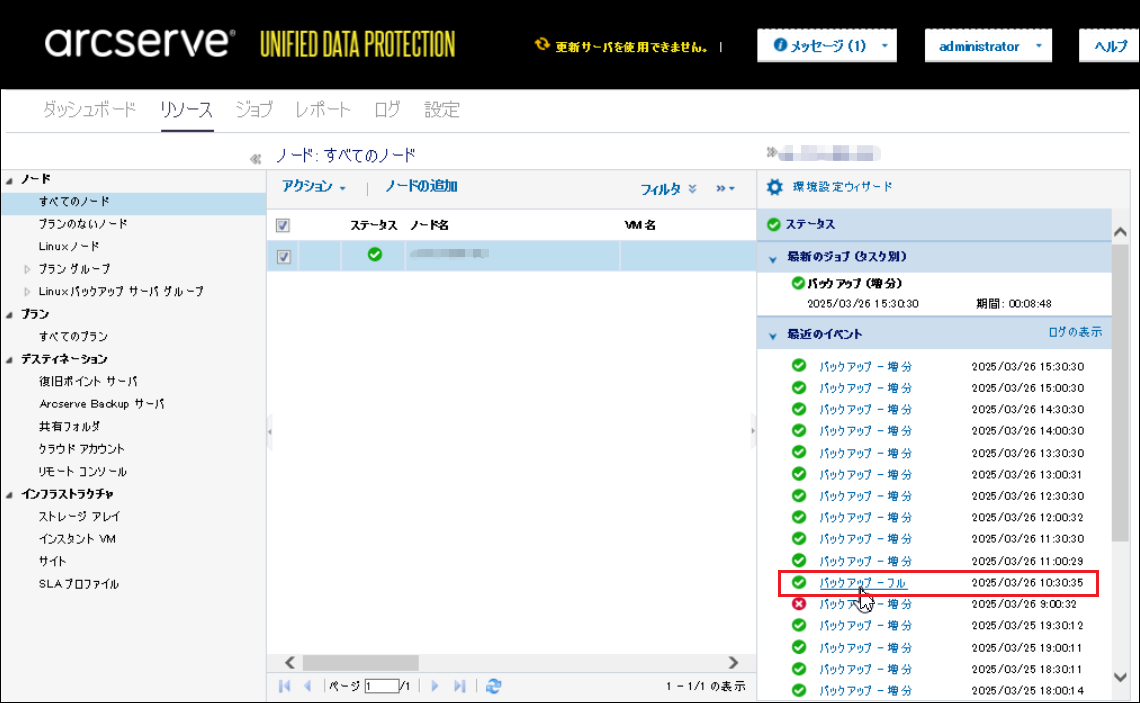Click the vertical scrollbar thumb in right panel
The image size is (1140, 703).
tap(1120, 393)
